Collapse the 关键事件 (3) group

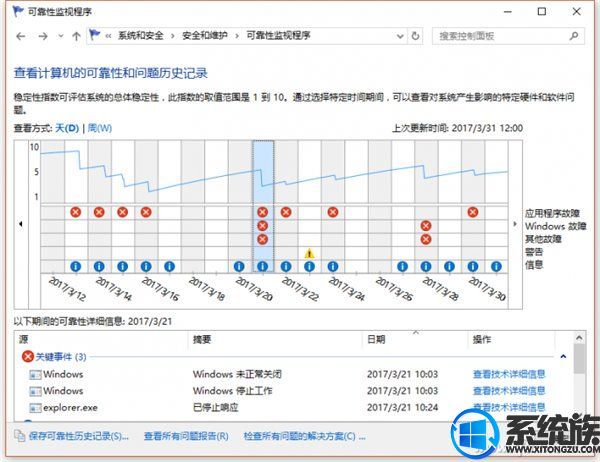click(563, 357)
